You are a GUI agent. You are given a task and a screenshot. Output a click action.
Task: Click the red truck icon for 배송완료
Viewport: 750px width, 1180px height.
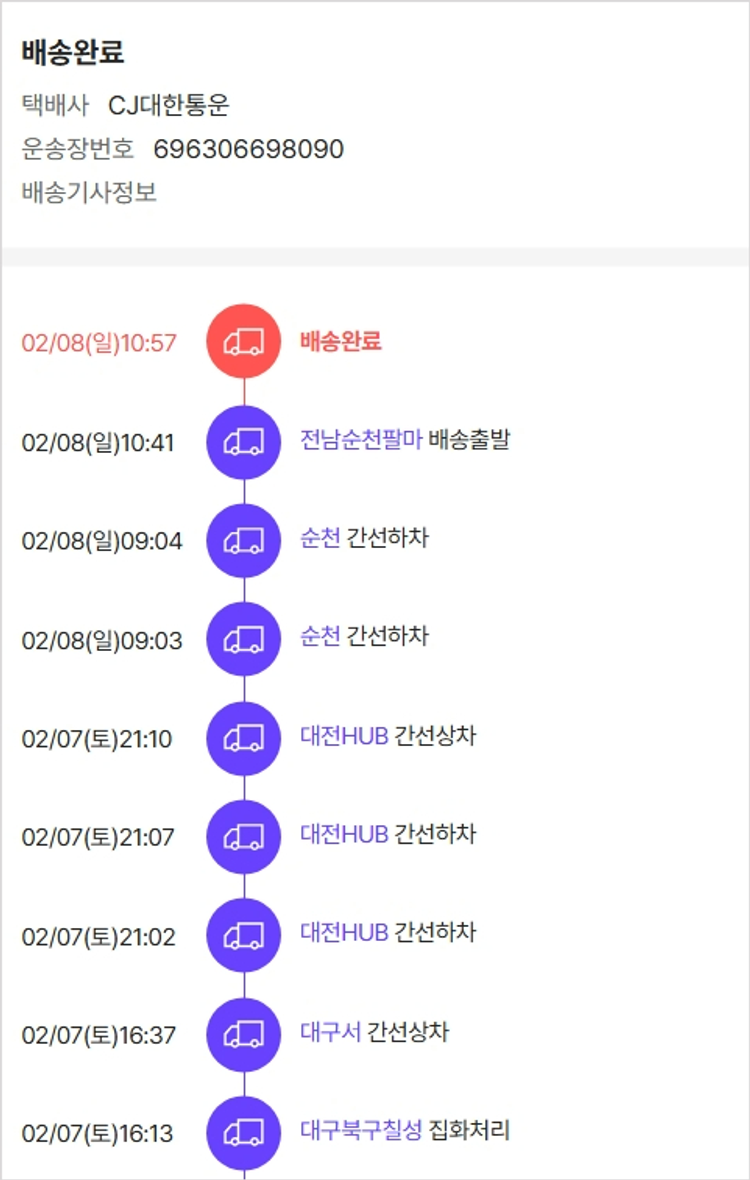pos(244,342)
